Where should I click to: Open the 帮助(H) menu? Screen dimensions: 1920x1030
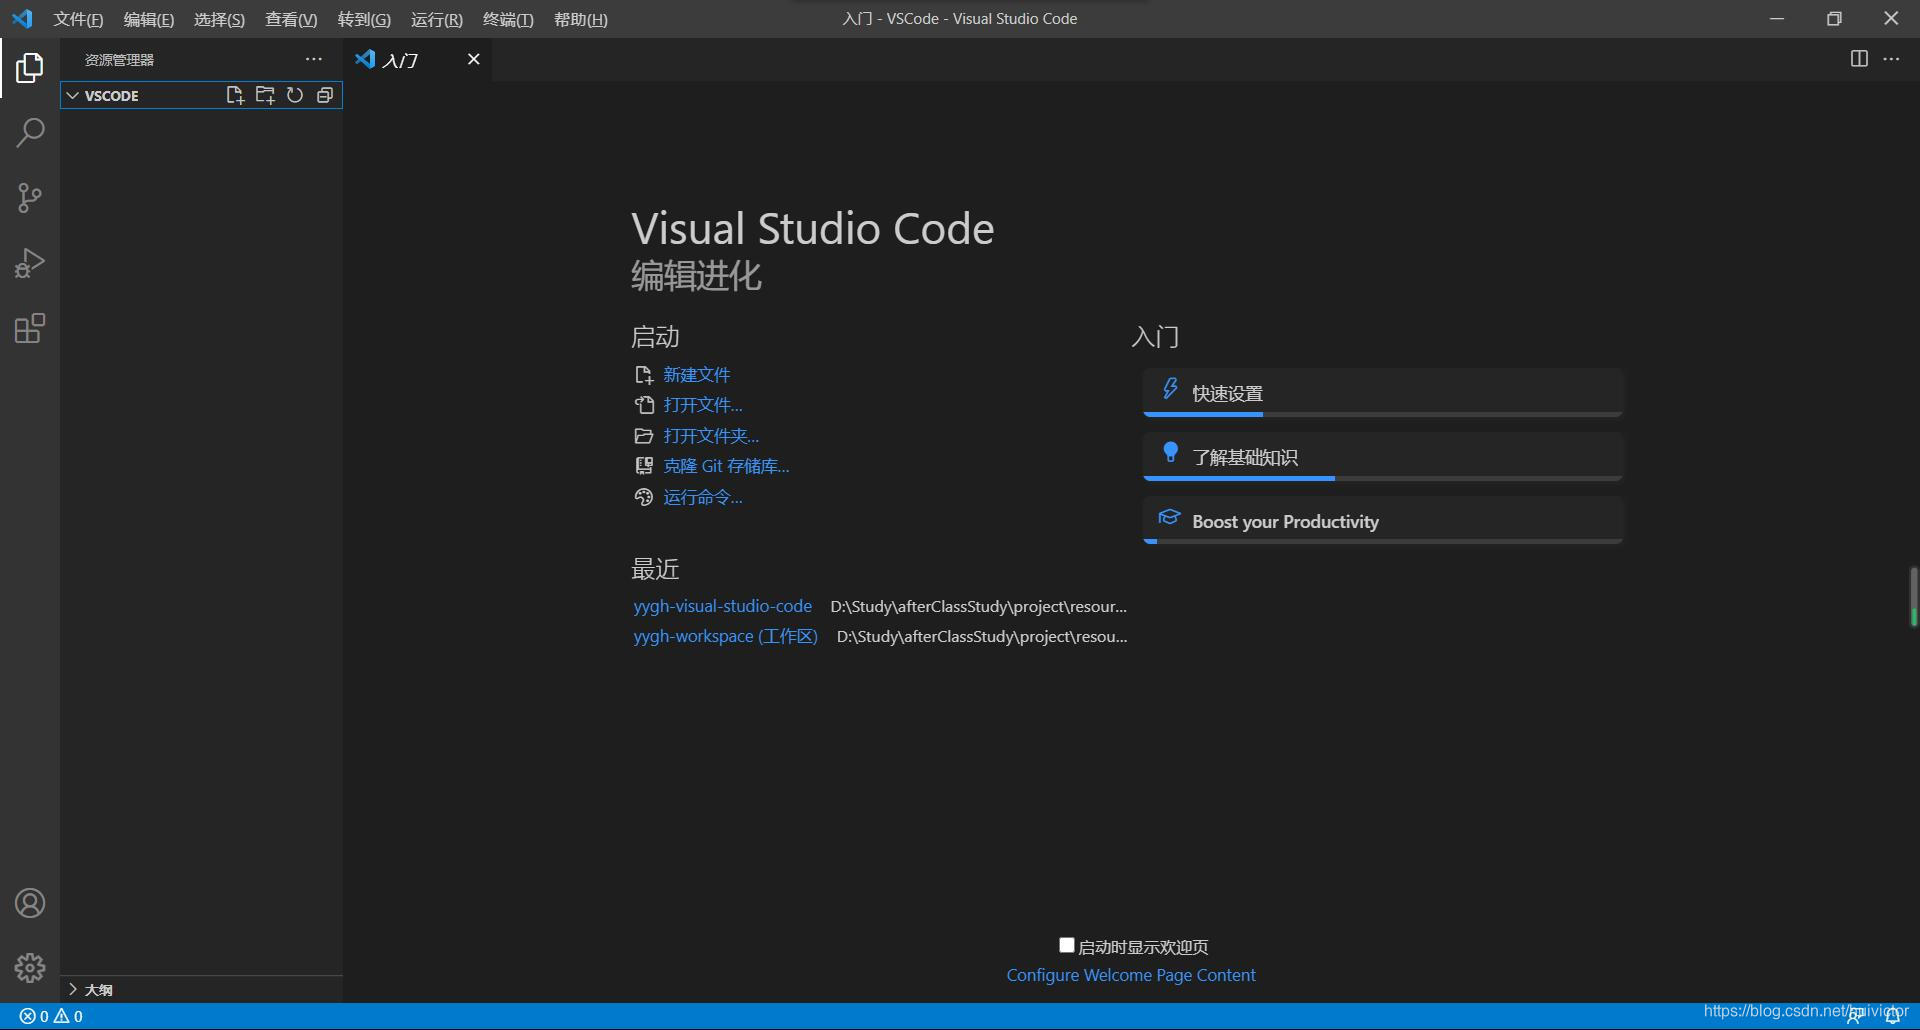[x=581, y=19]
